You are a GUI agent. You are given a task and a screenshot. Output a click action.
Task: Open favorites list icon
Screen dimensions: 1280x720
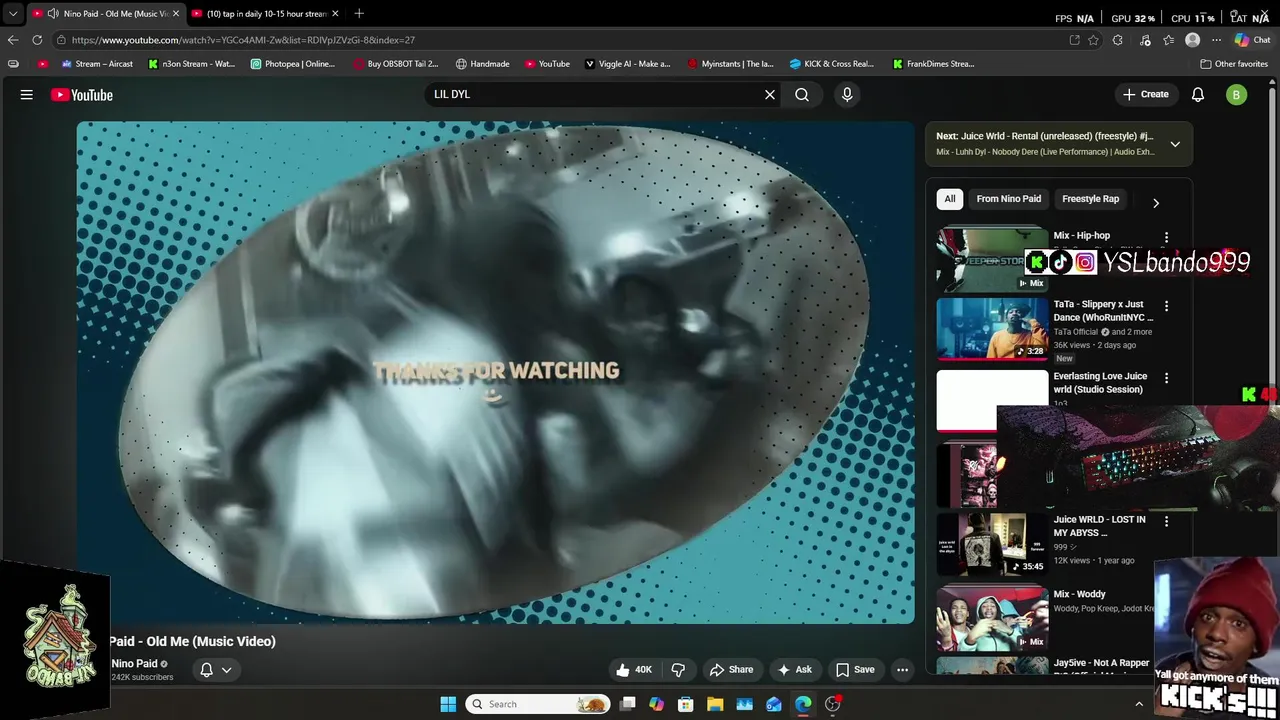pyautogui.click(x=1168, y=40)
